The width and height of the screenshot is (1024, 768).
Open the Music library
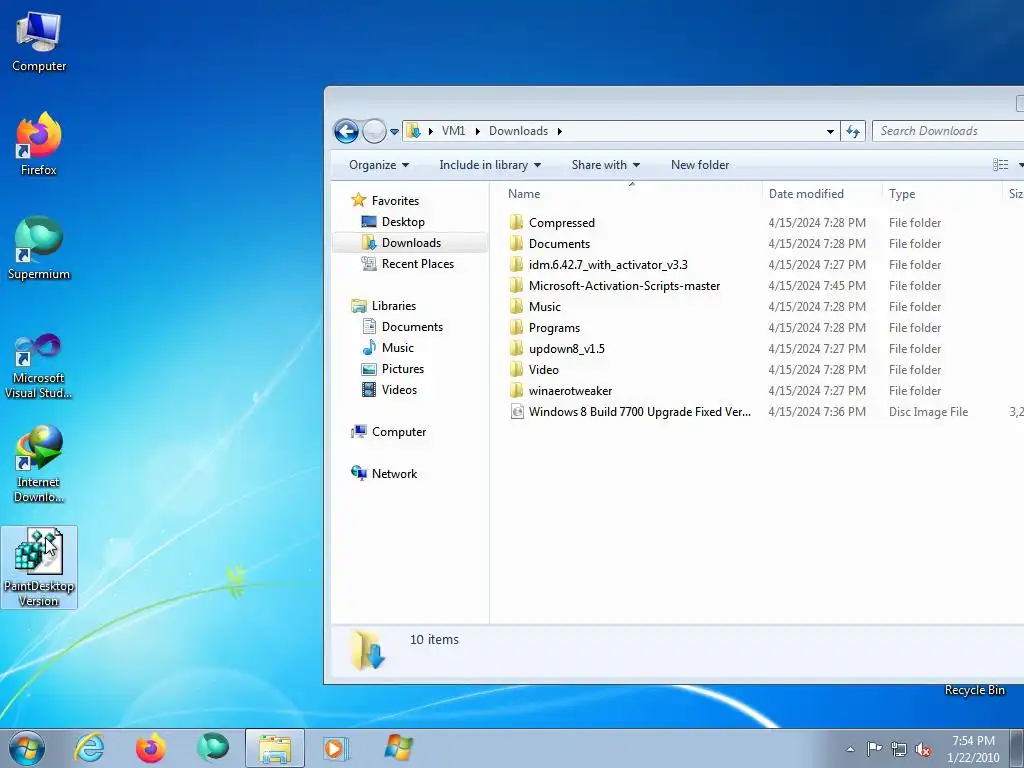click(x=397, y=347)
